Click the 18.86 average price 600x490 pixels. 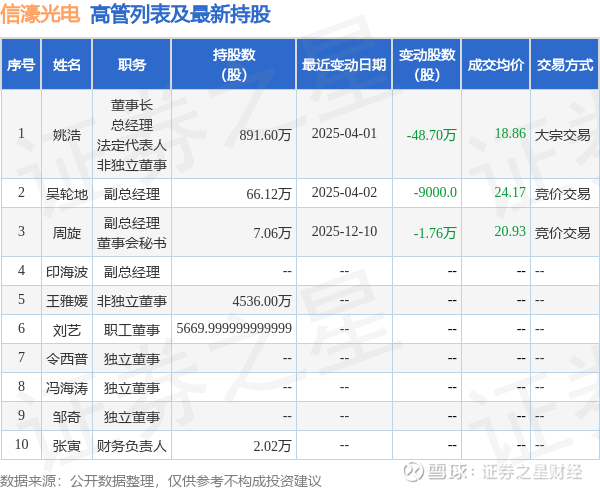coord(510,133)
